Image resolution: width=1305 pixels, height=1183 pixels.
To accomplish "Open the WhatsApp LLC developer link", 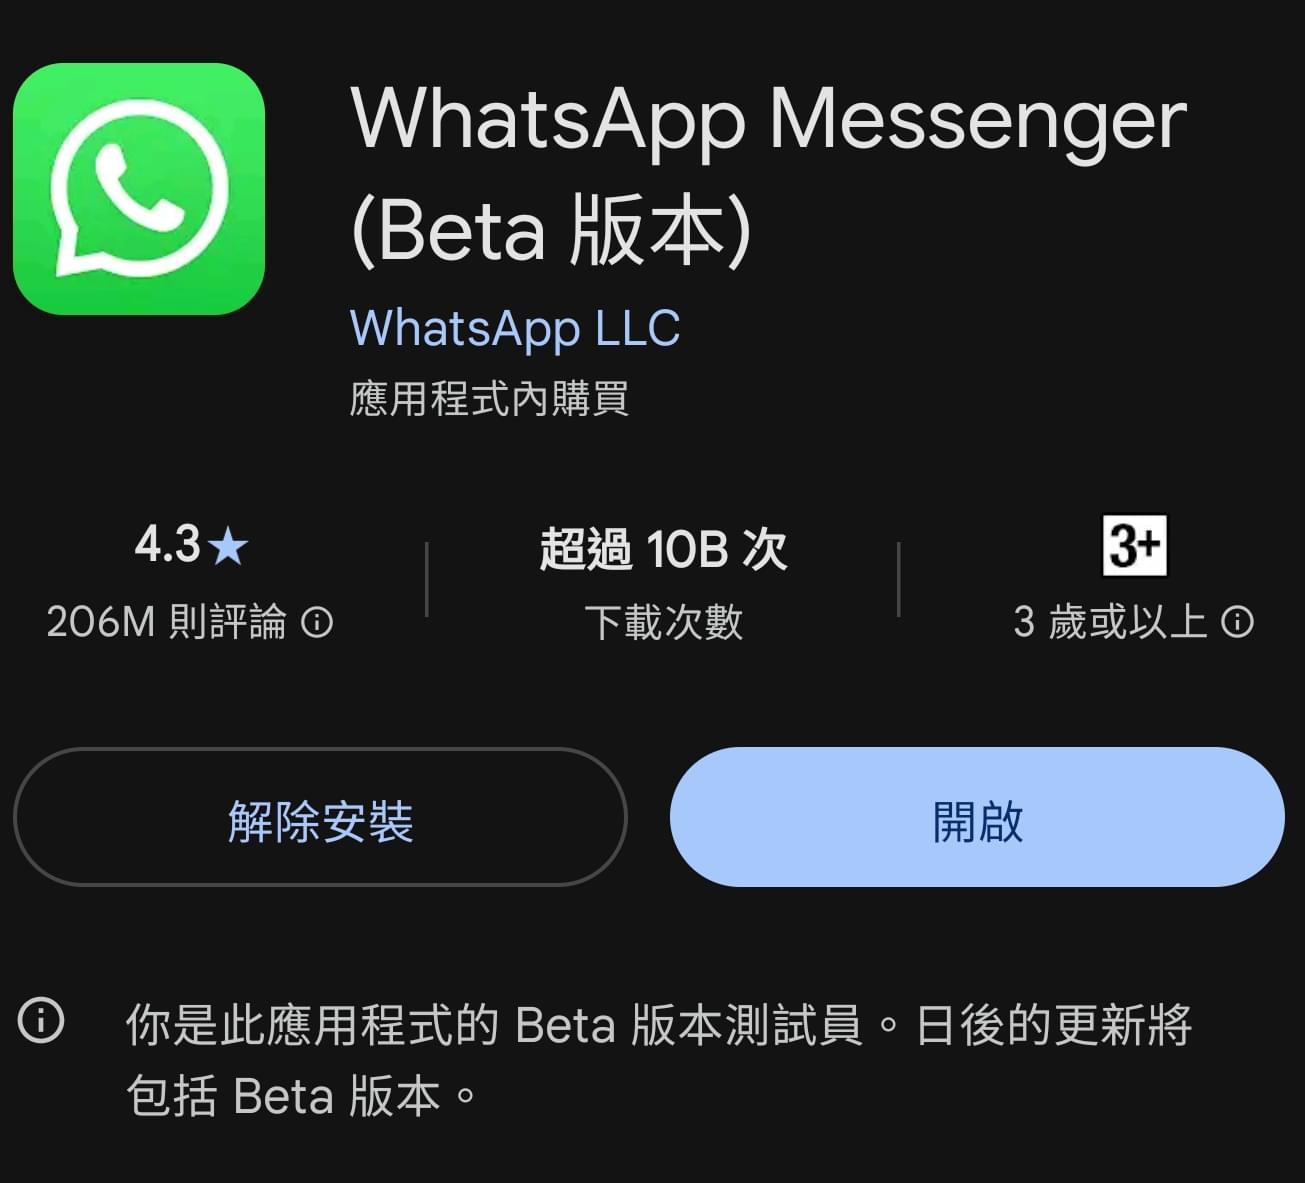I will click(515, 327).
